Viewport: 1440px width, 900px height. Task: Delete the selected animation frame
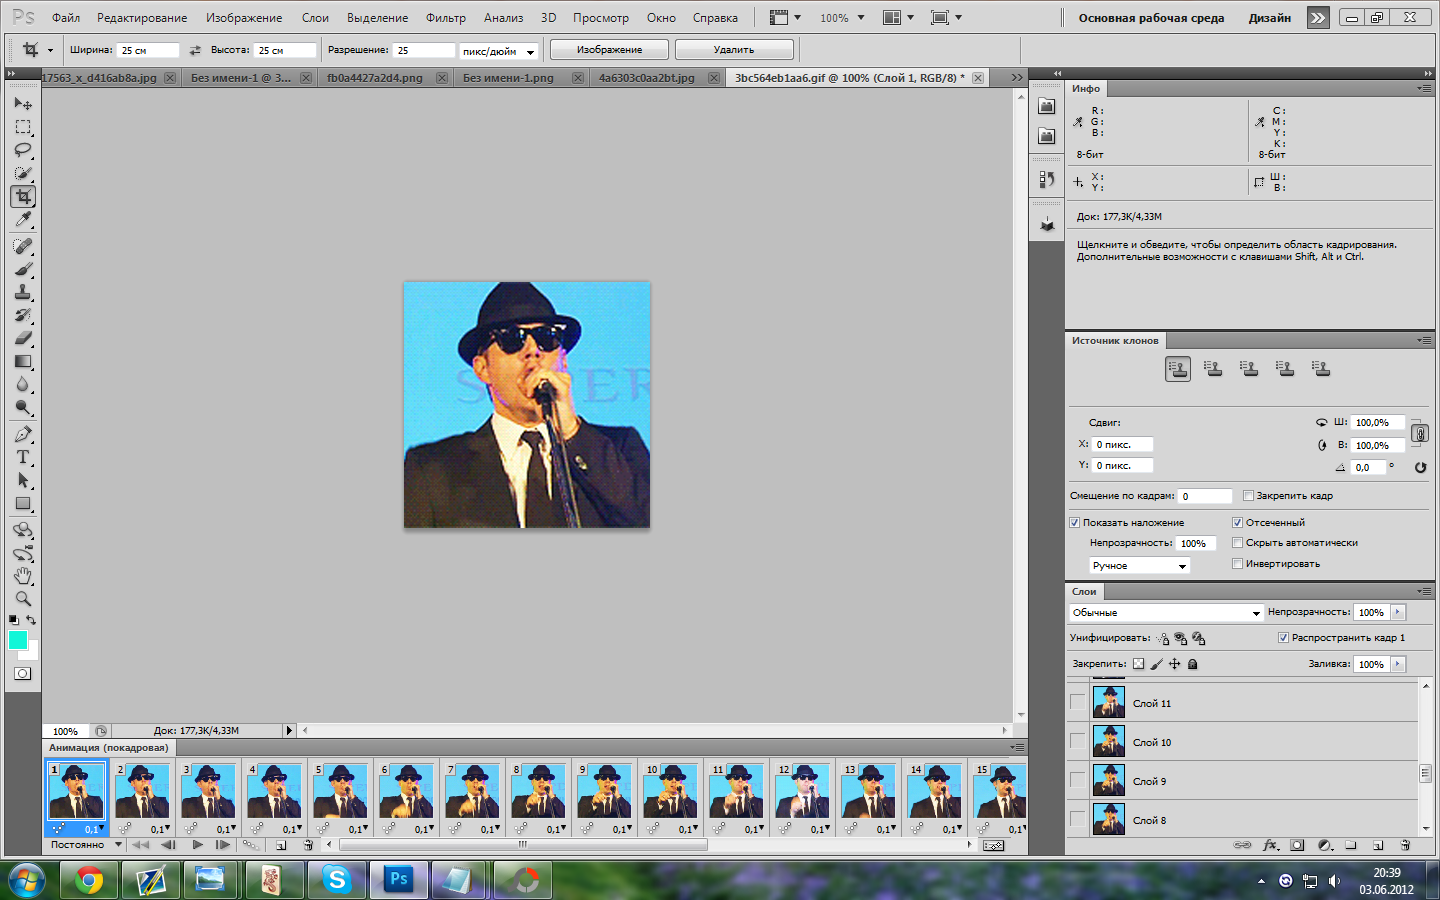[x=308, y=845]
